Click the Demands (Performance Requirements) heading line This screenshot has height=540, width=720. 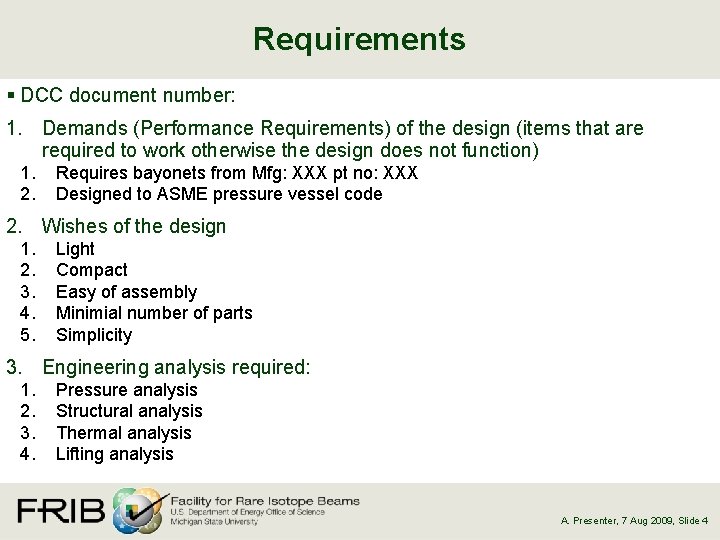pos(343,128)
